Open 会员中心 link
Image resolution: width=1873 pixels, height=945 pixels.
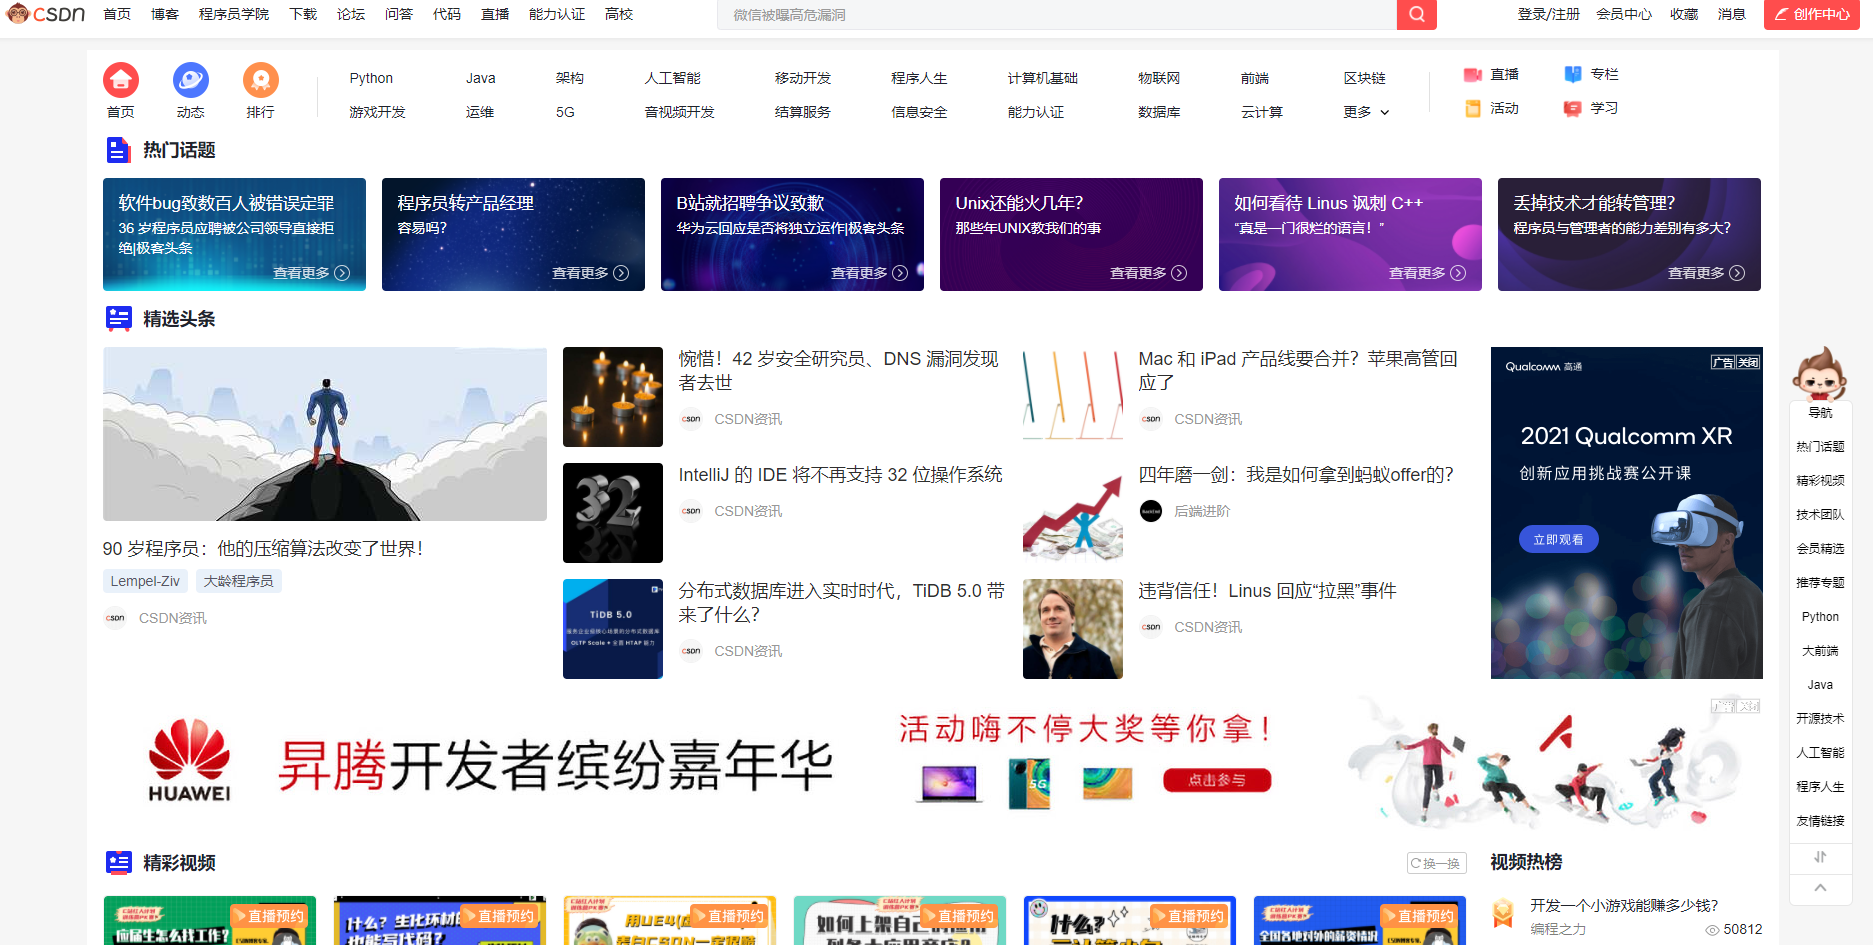pyautogui.click(x=1624, y=14)
